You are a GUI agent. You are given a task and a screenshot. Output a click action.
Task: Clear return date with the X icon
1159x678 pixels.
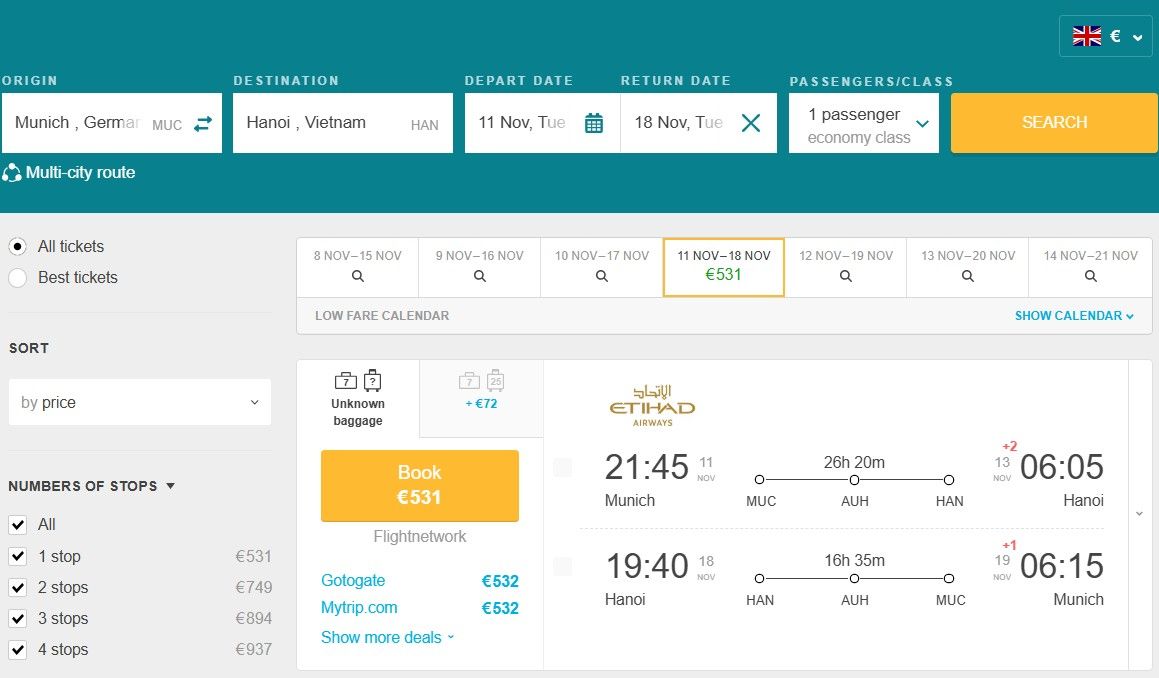(x=750, y=123)
